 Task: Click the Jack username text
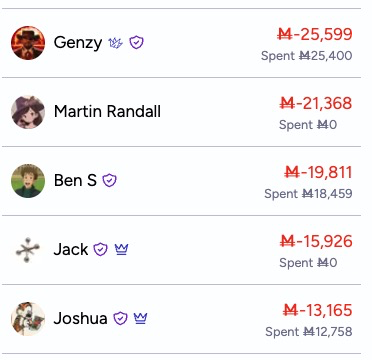[71, 249]
